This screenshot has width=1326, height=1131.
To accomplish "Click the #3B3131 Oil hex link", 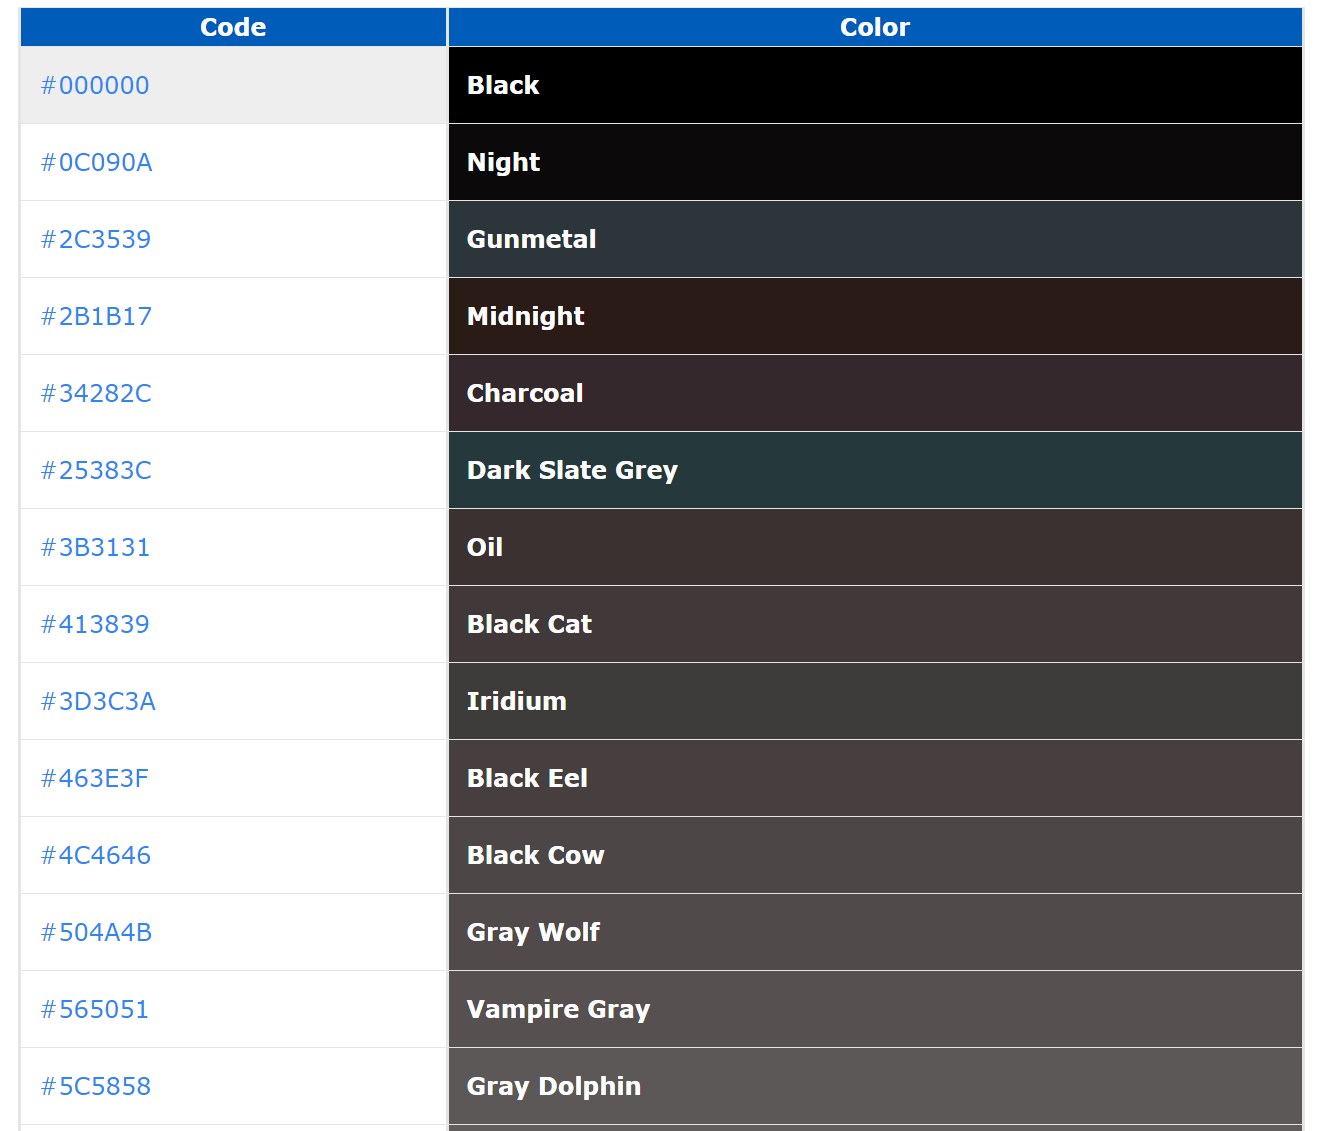I will (x=95, y=547).
